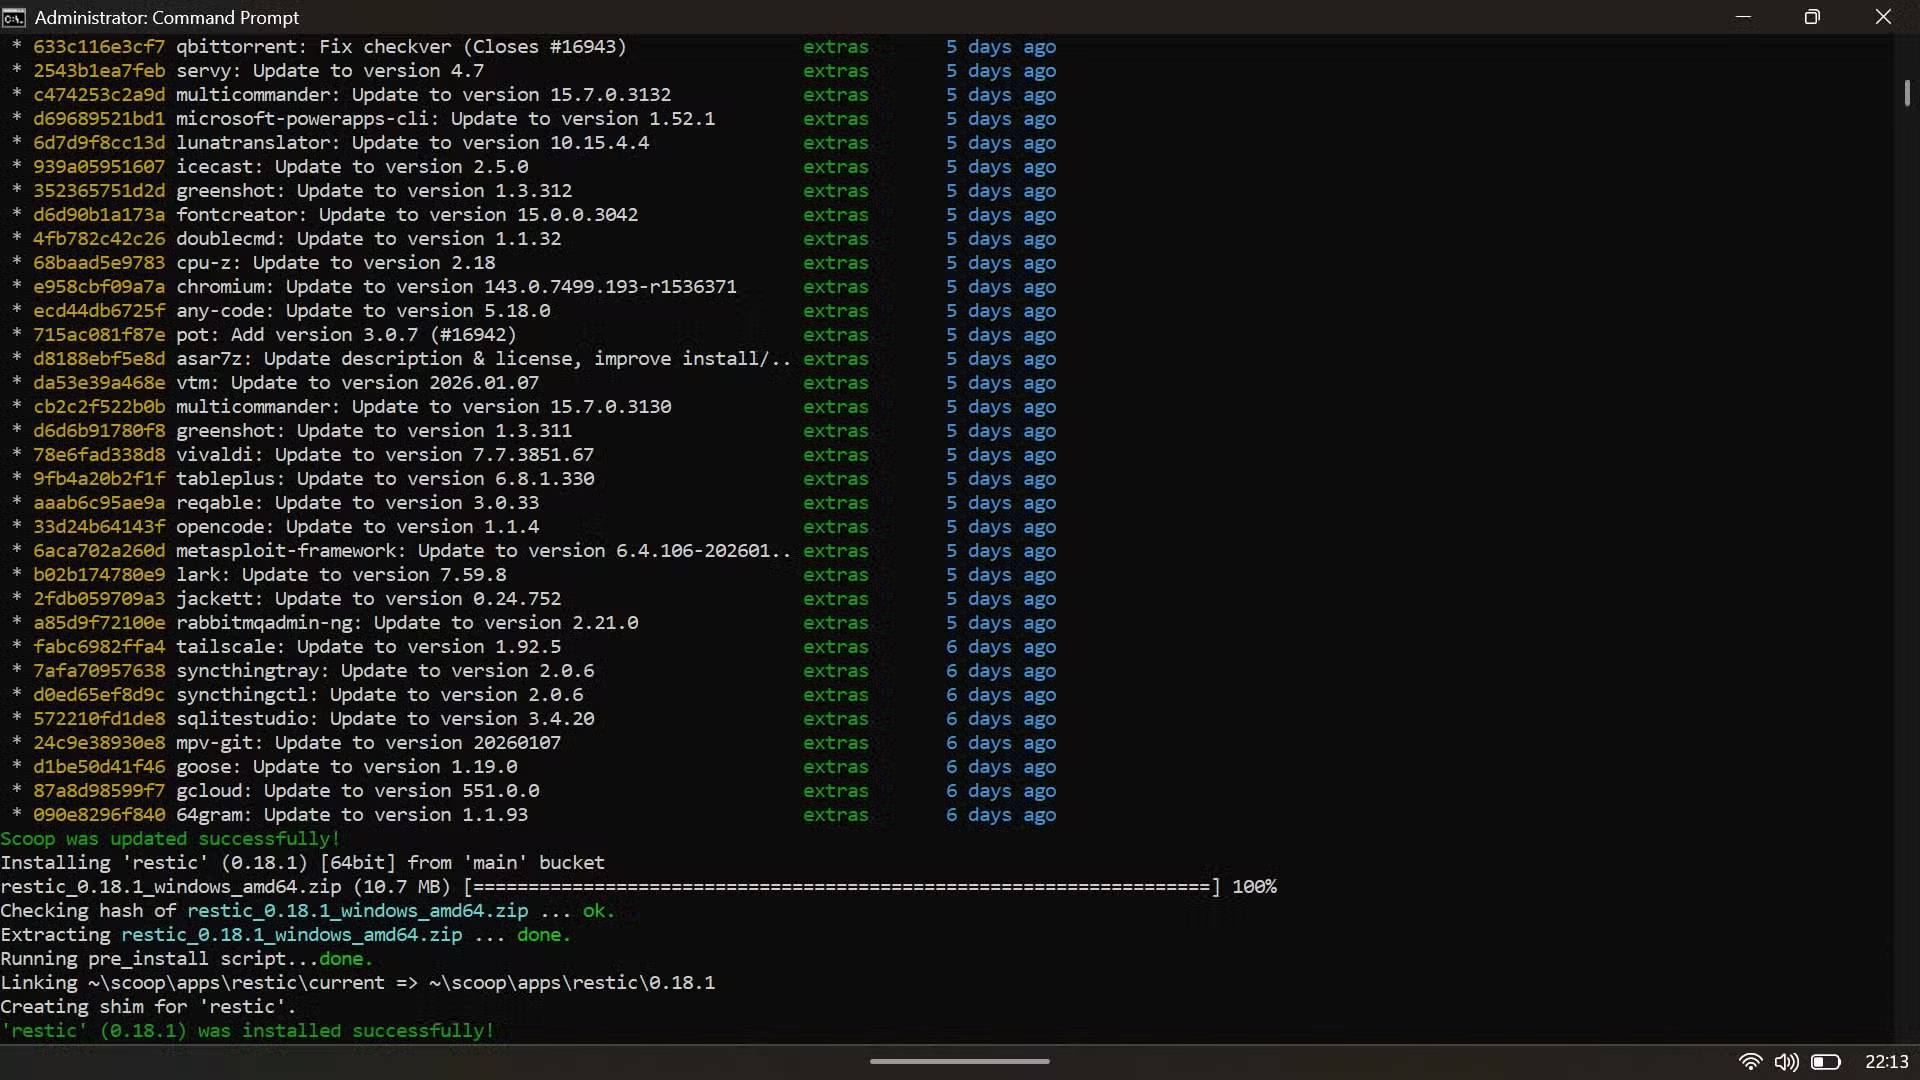
Task: Click the volume speaker icon in system tray
Action: (1787, 1062)
